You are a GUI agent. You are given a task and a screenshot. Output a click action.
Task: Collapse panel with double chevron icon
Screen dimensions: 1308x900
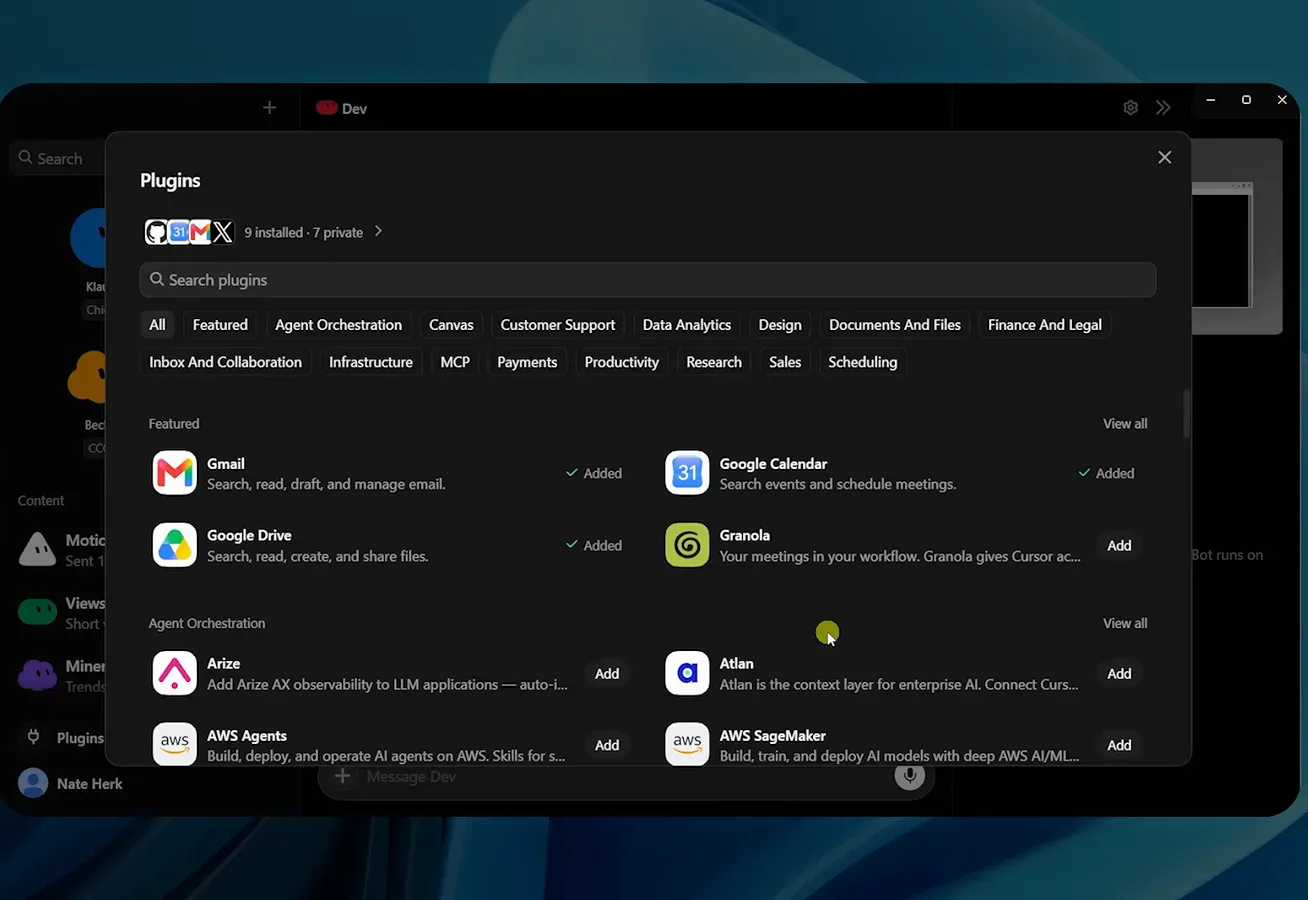coord(1163,108)
